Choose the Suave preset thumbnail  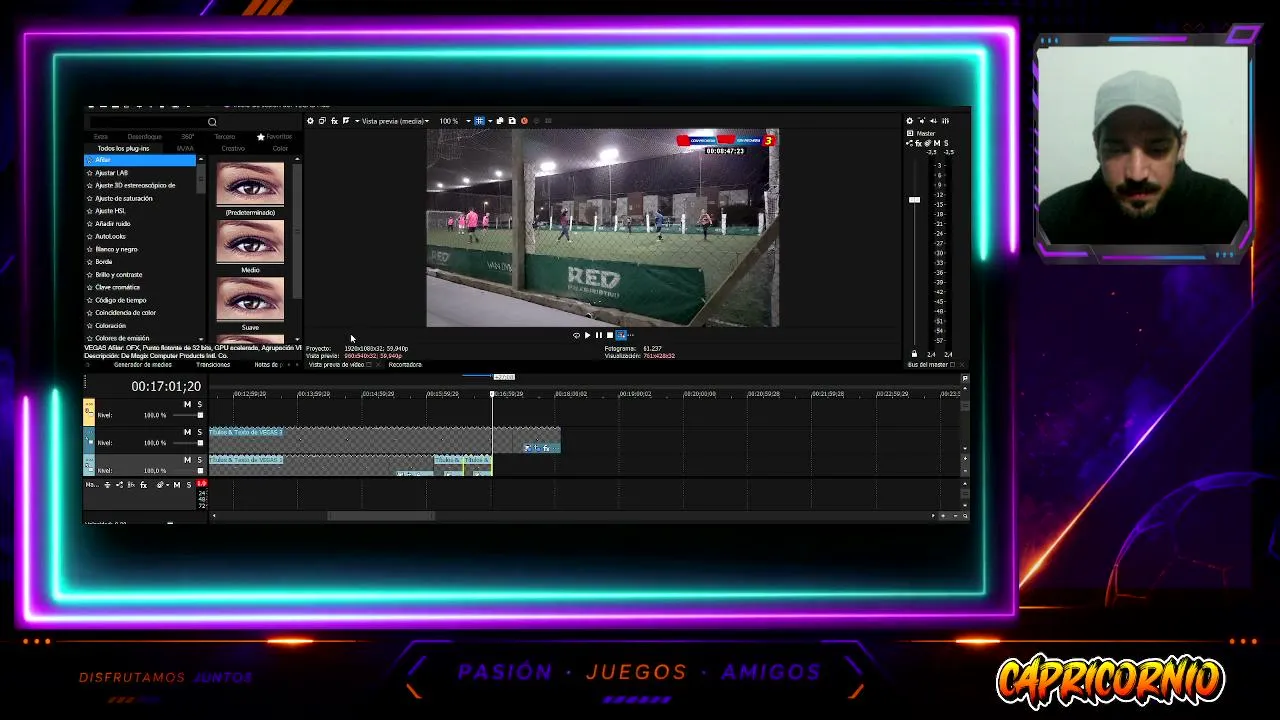pyautogui.click(x=250, y=299)
